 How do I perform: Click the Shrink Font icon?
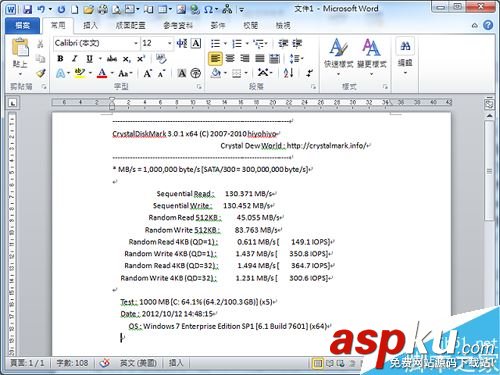pos(162,74)
